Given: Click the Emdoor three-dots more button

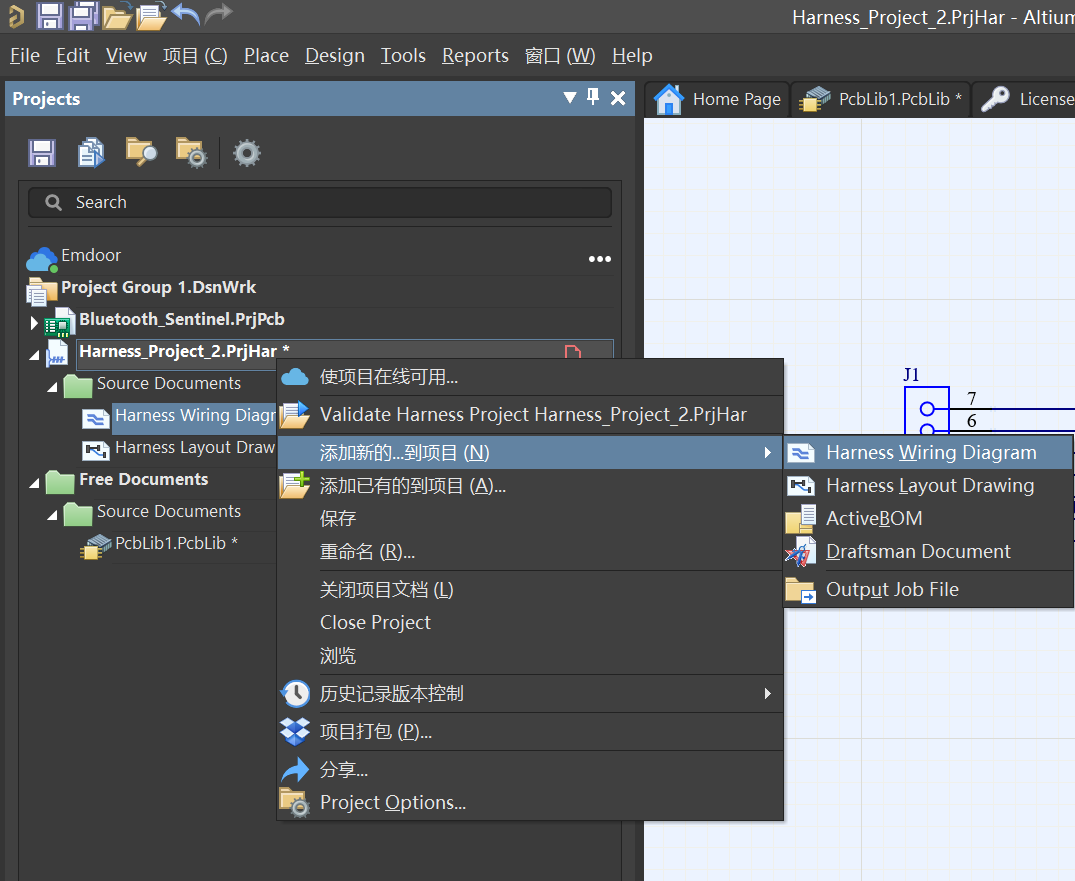Looking at the screenshot, I should 599,259.
